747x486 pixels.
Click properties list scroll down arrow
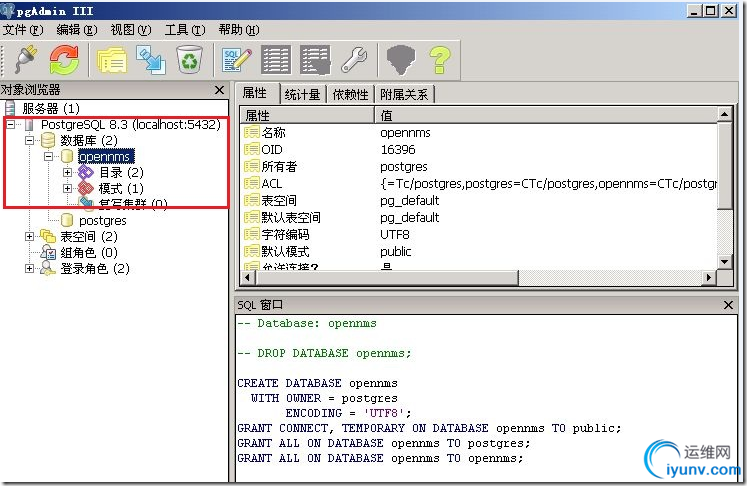click(x=725, y=262)
